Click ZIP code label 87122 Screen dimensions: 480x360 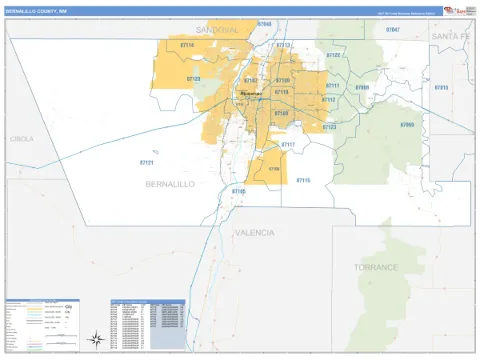333,55
